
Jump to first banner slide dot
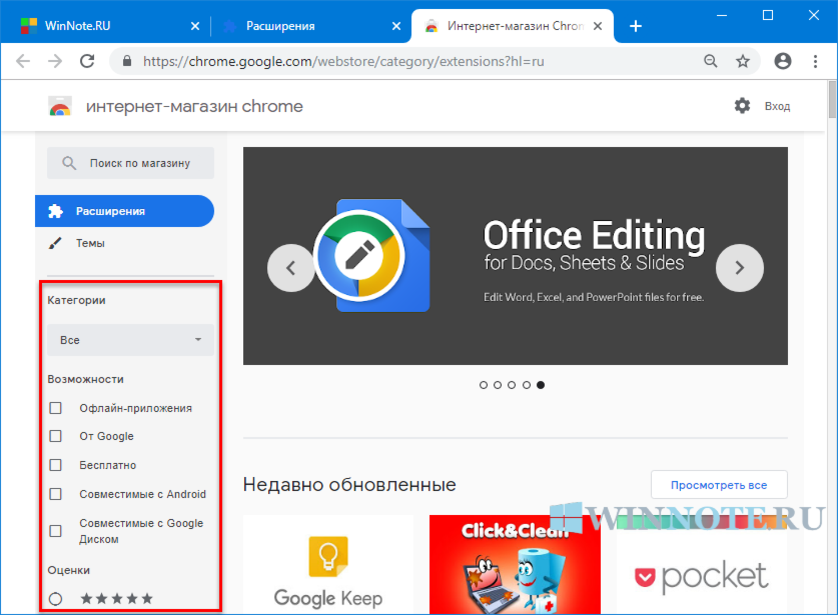(x=483, y=385)
